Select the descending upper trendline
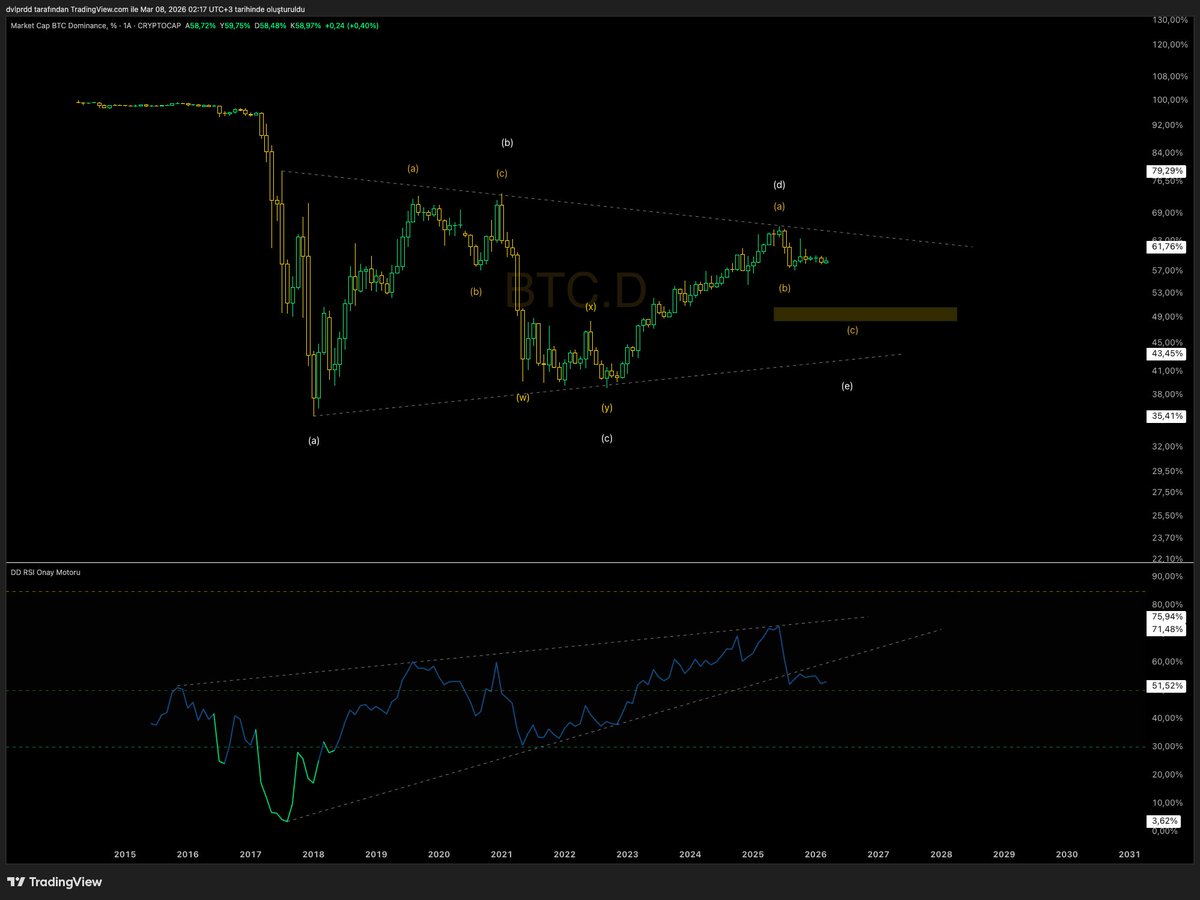 (600, 207)
